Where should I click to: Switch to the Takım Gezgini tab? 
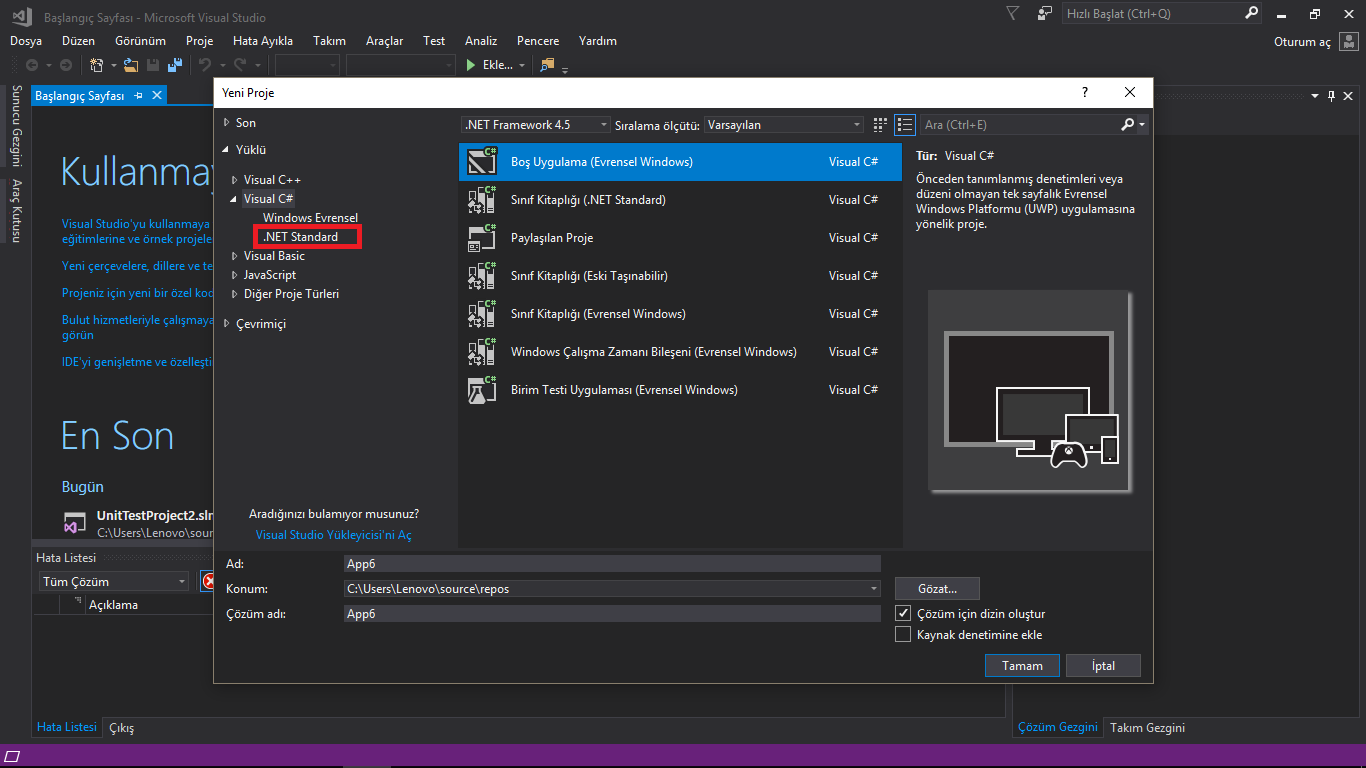point(1147,727)
